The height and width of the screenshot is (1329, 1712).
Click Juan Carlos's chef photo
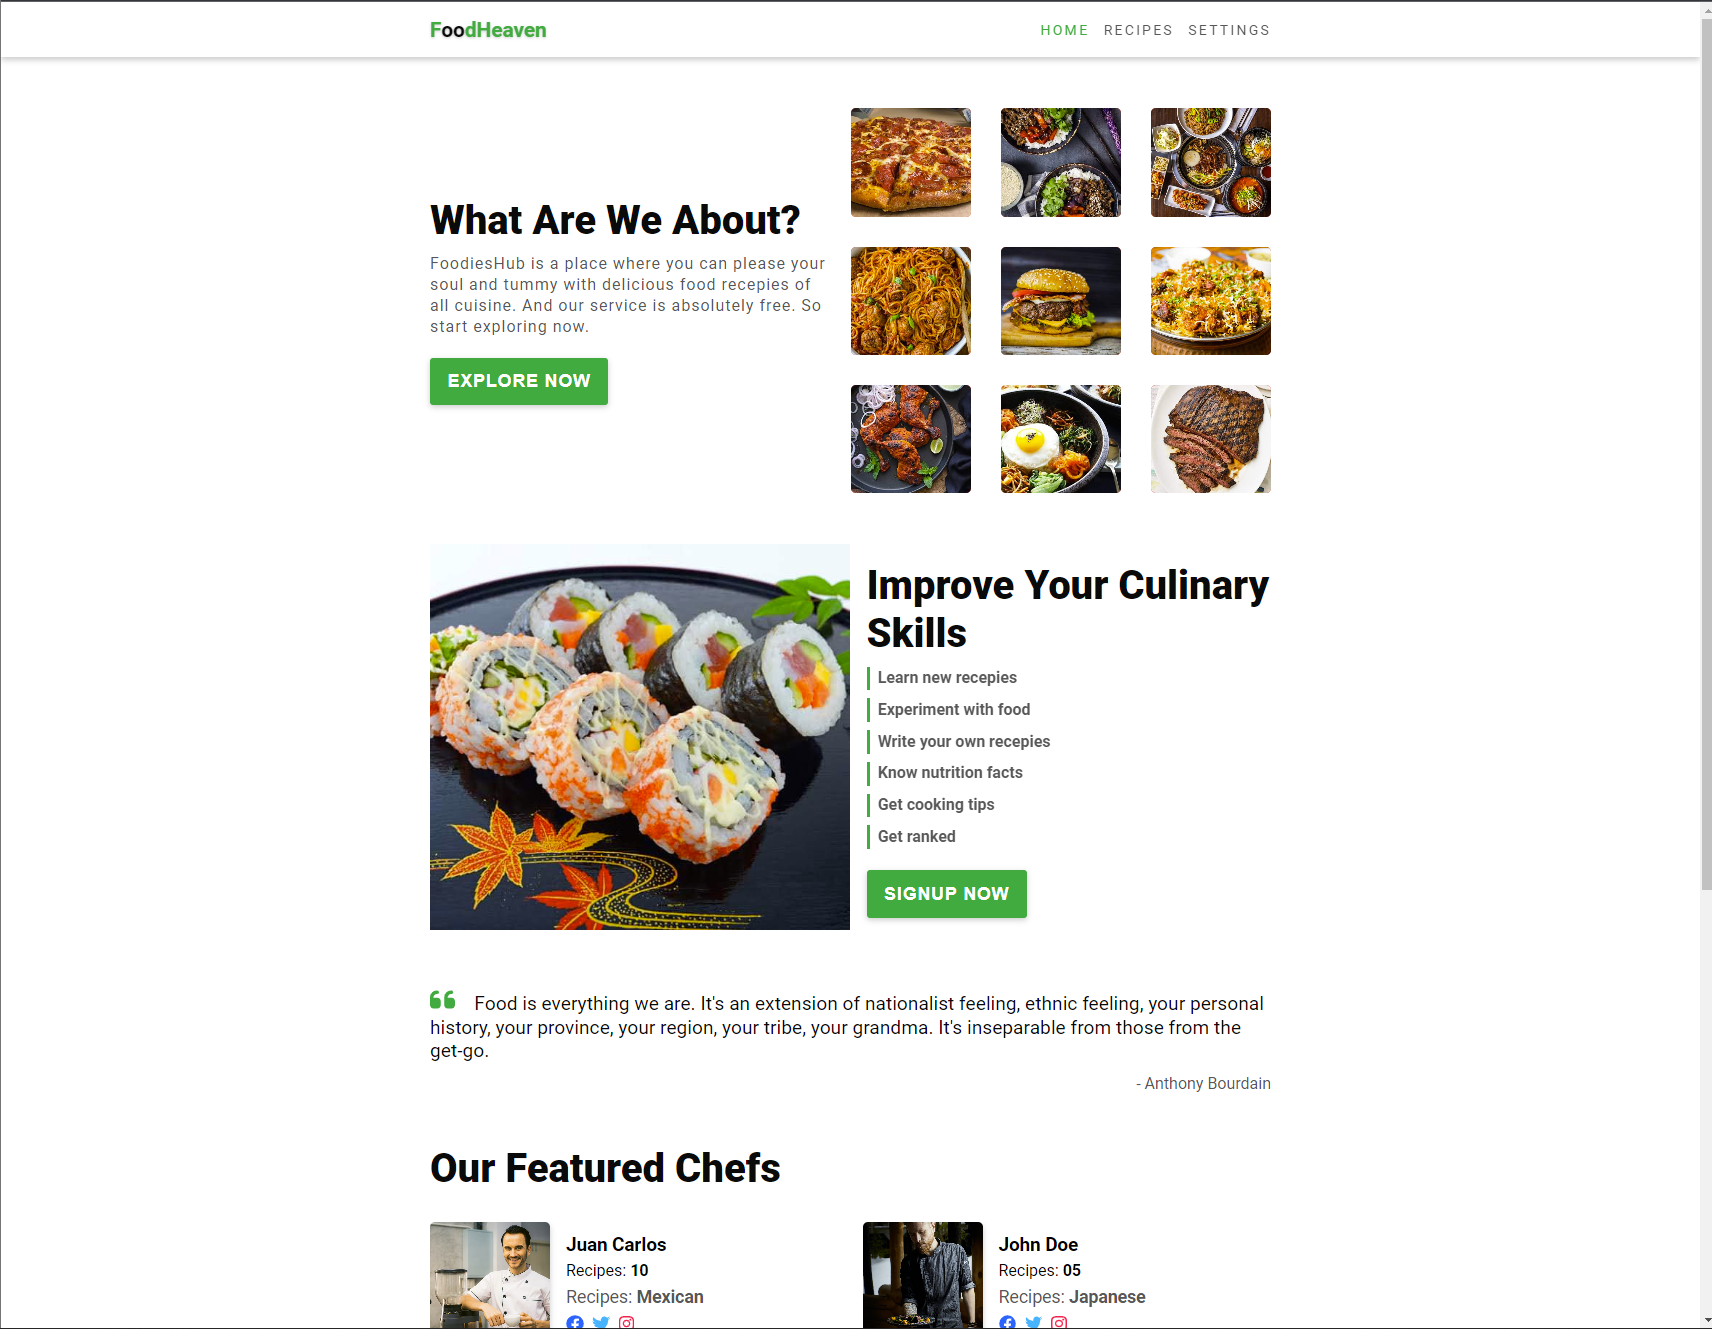tap(490, 1275)
